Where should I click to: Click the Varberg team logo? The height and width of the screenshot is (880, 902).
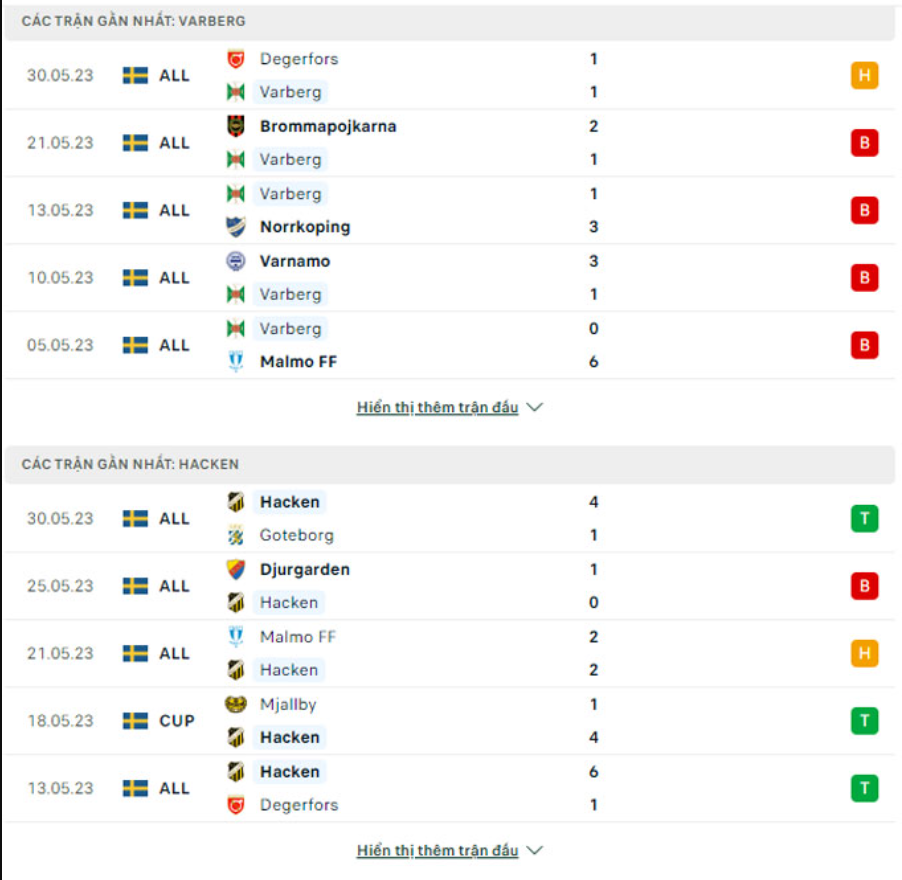tap(234, 91)
